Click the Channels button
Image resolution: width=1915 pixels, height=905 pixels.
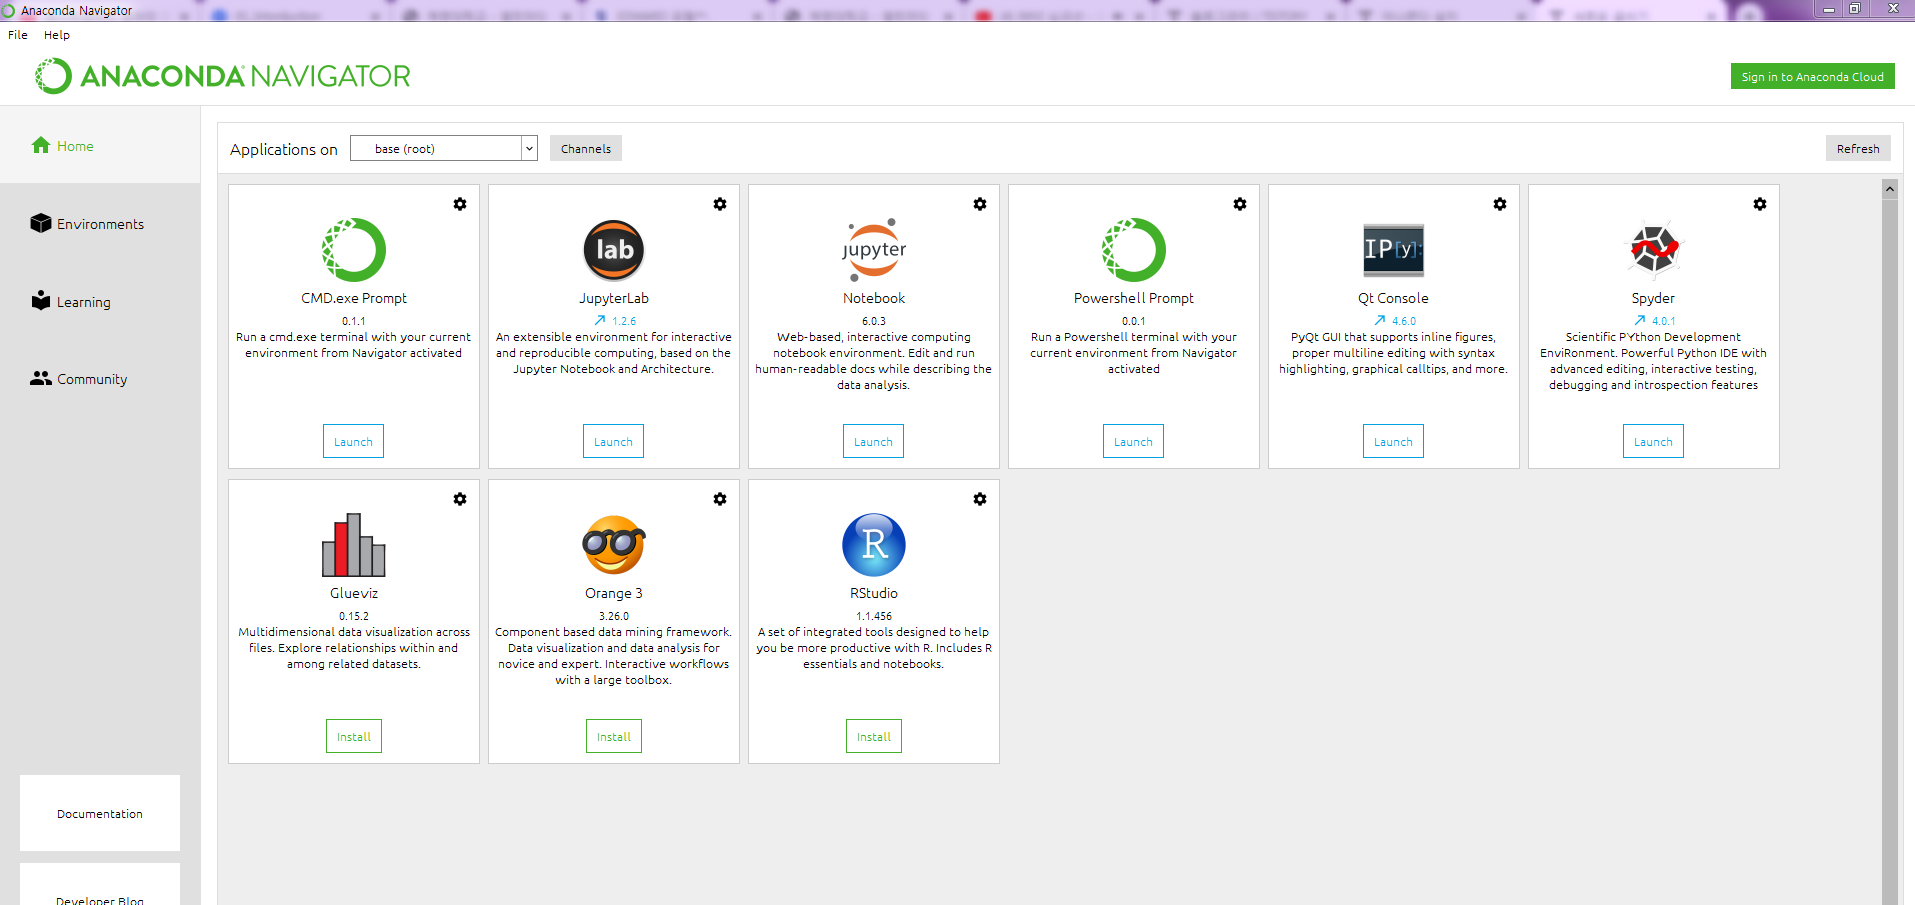(586, 148)
